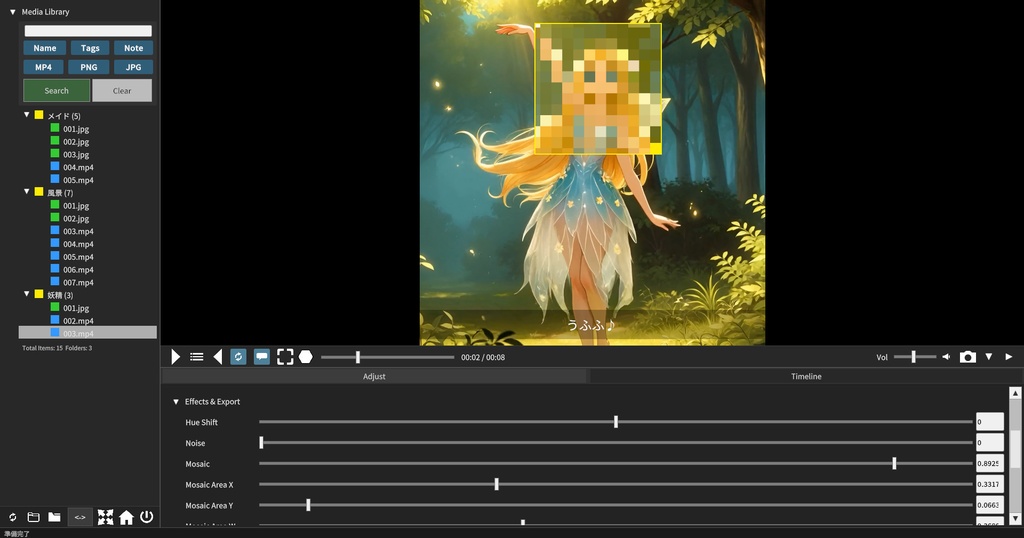Click the Hue Shift value field
Screen dimensions: 1024x538
tap(989, 422)
